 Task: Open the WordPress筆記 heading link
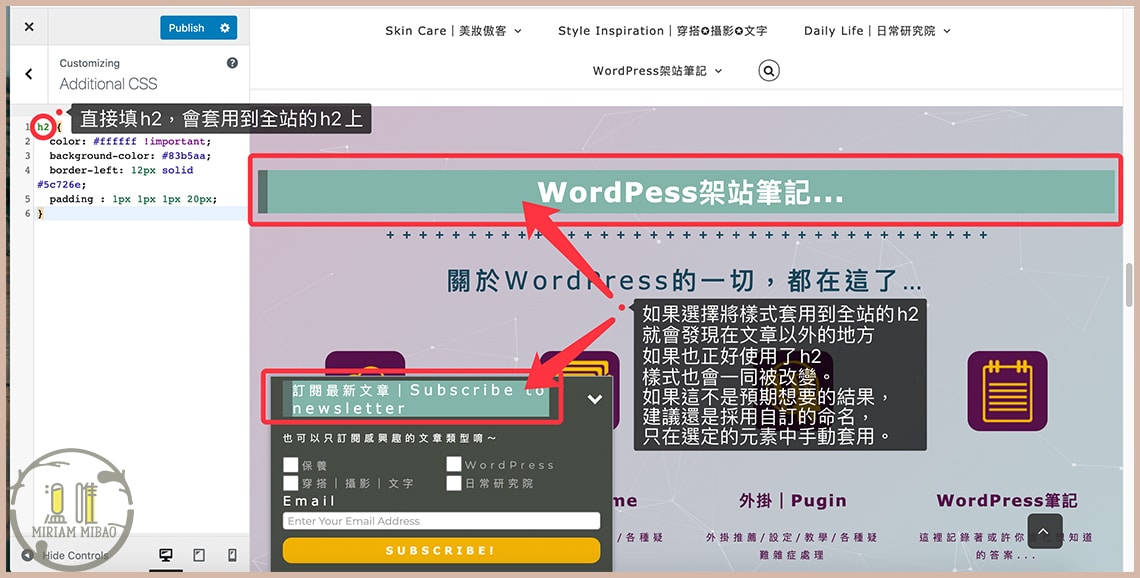coord(1007,500)
